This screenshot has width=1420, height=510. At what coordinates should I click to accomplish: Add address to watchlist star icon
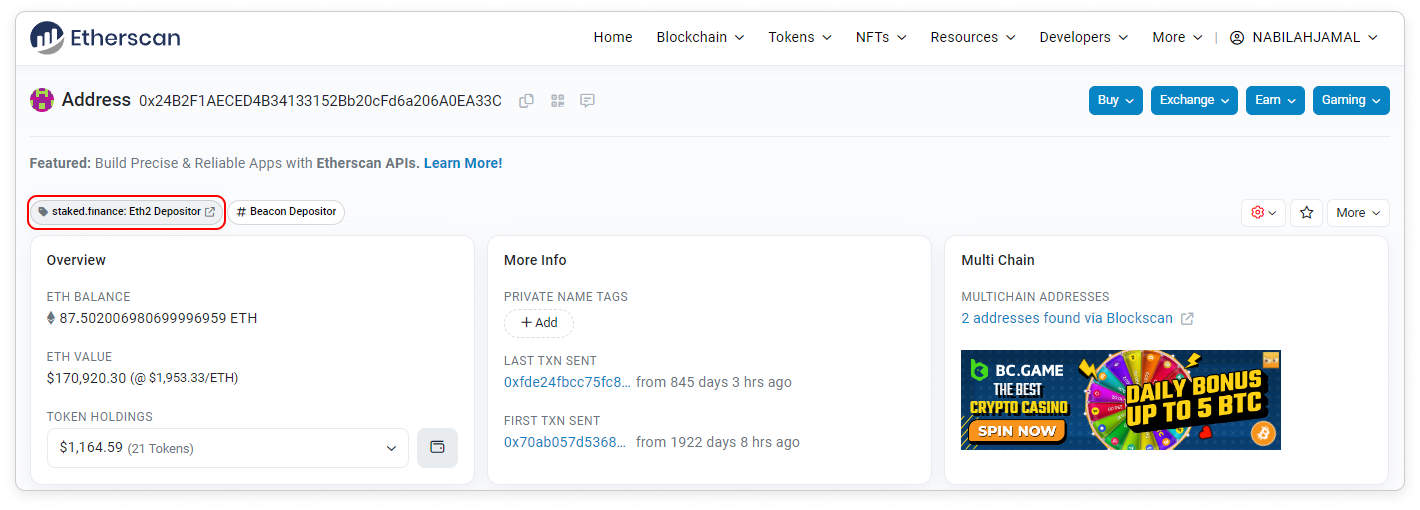1306,212
